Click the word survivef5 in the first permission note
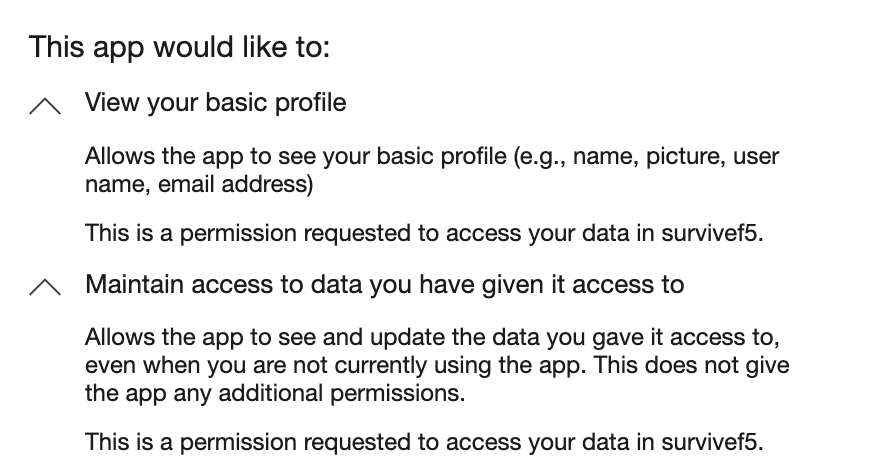 pyautogui.click(x=712, y=233)
